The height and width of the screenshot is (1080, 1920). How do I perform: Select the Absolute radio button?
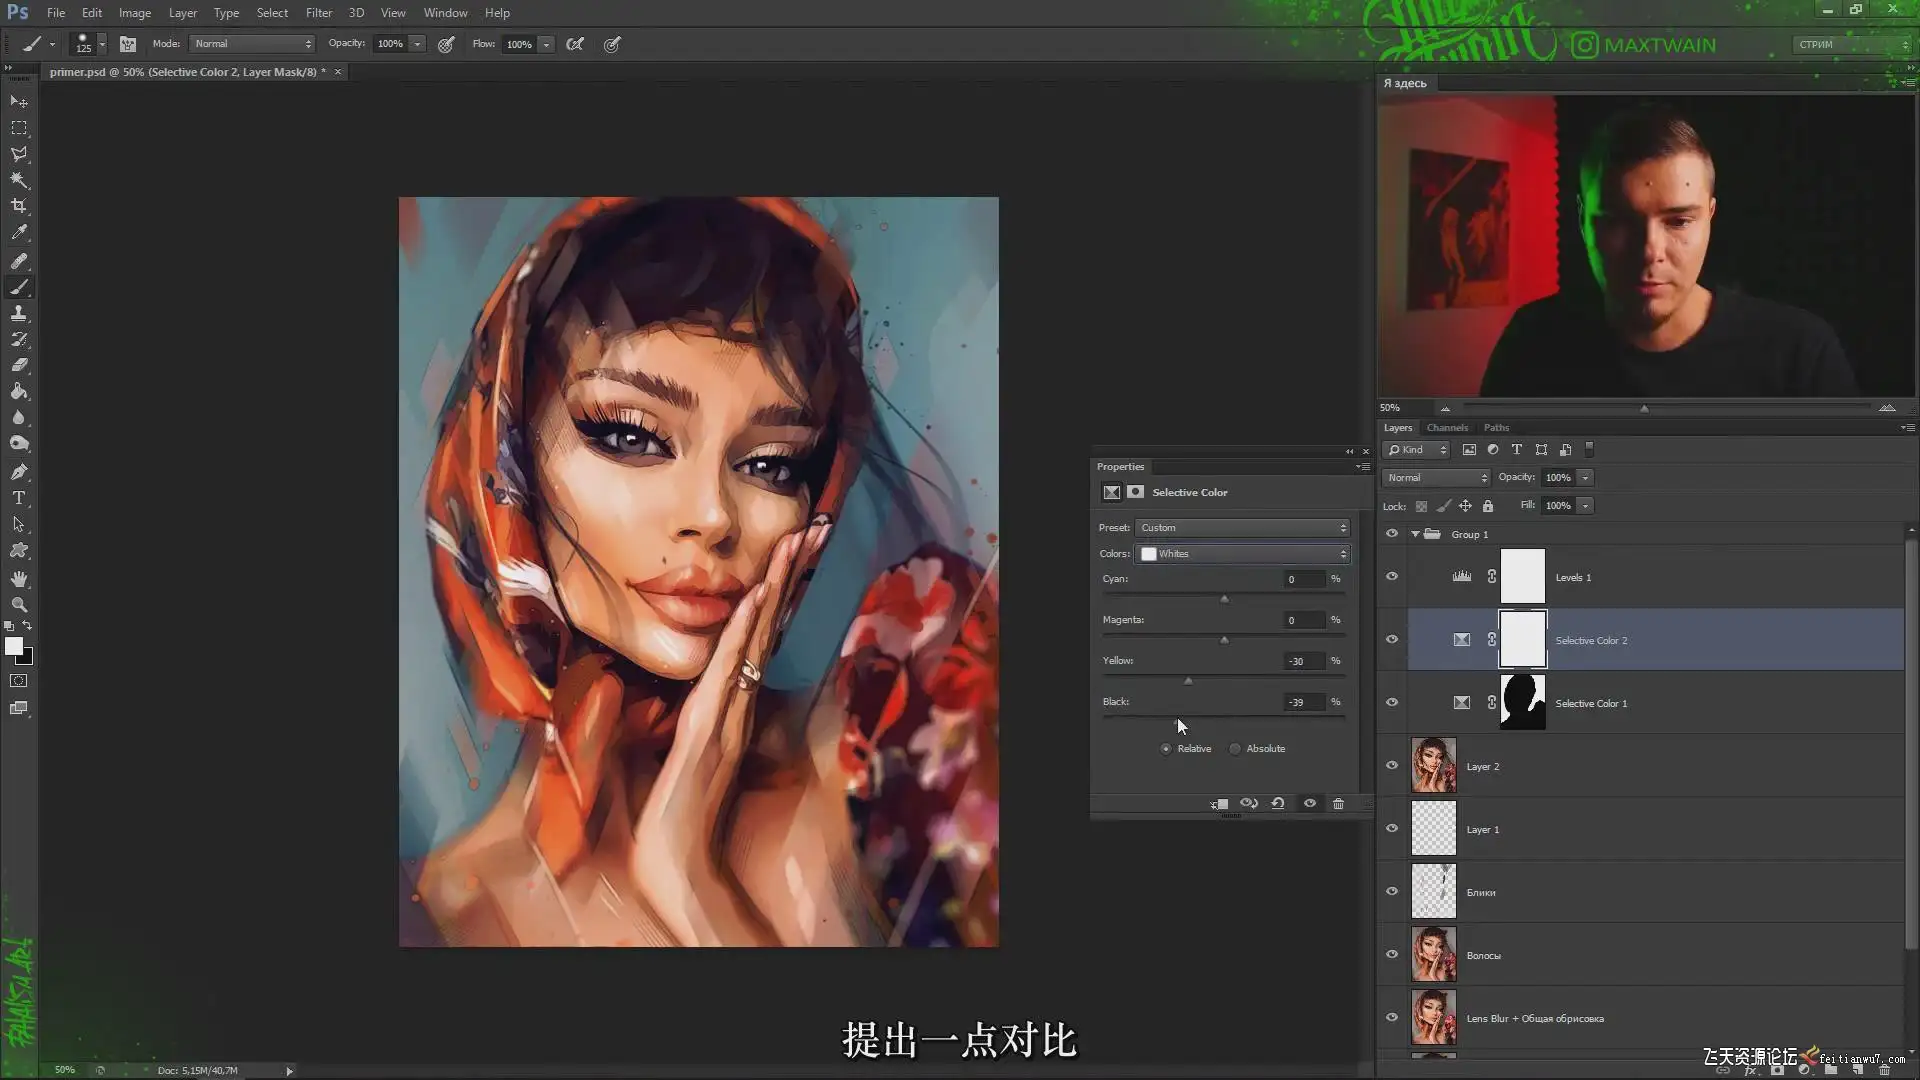(x=1236, y=749)
